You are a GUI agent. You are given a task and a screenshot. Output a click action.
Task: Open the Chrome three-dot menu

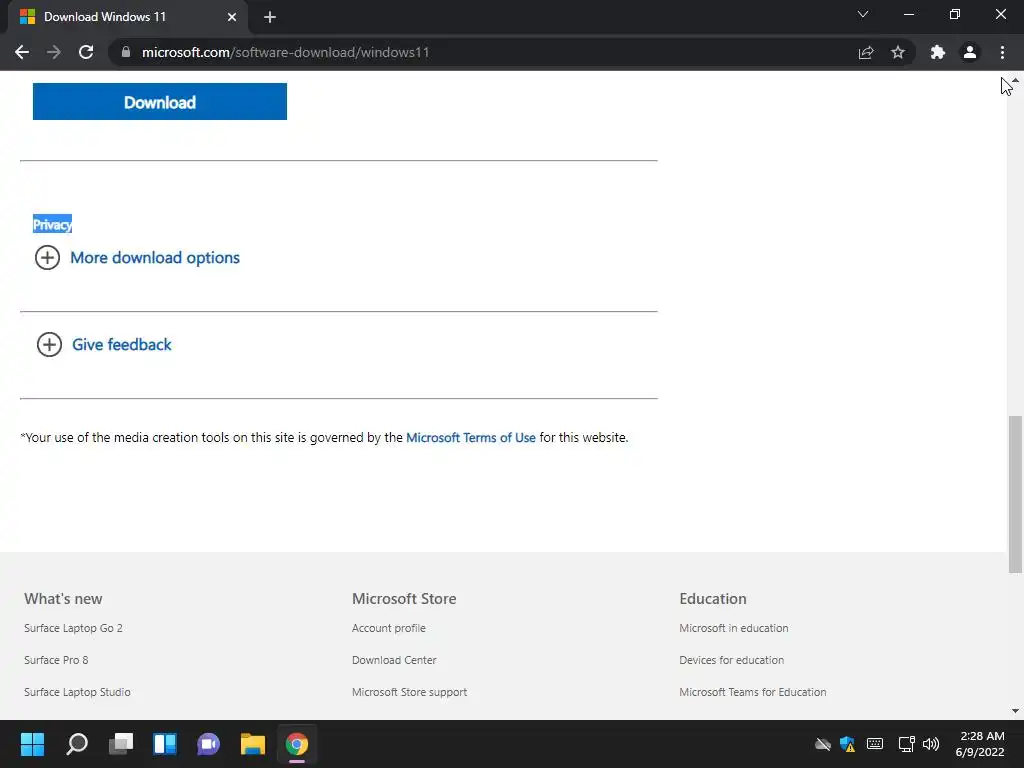click(1002, 52)
